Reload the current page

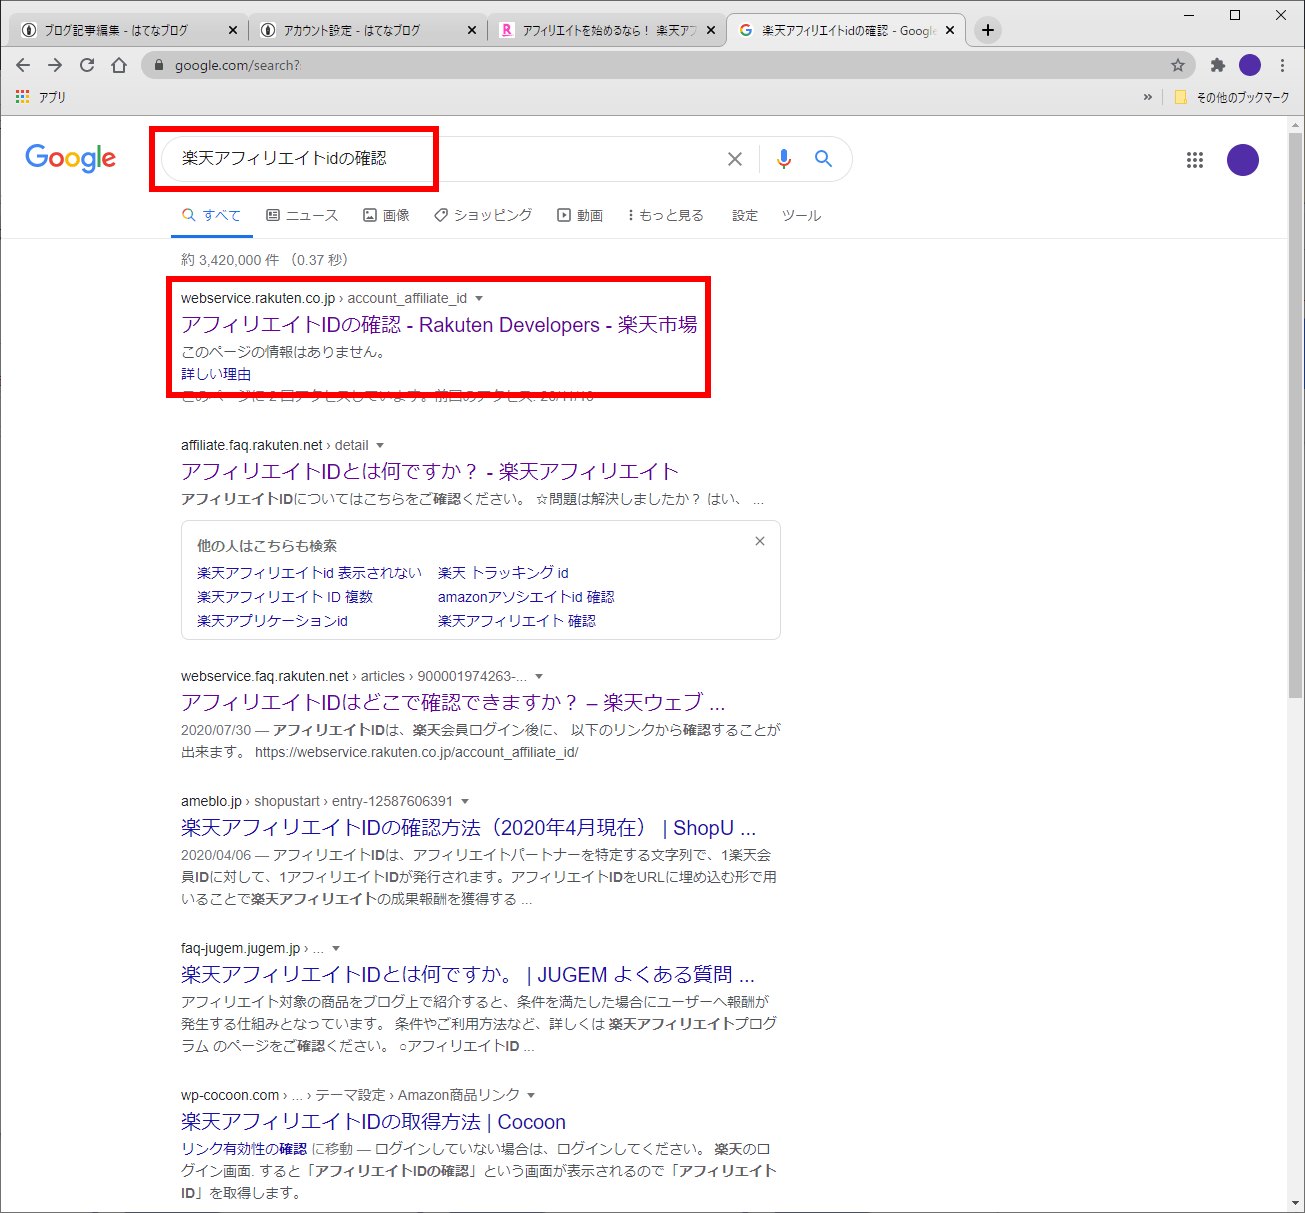pyautogui.click(x=87, y=65)
